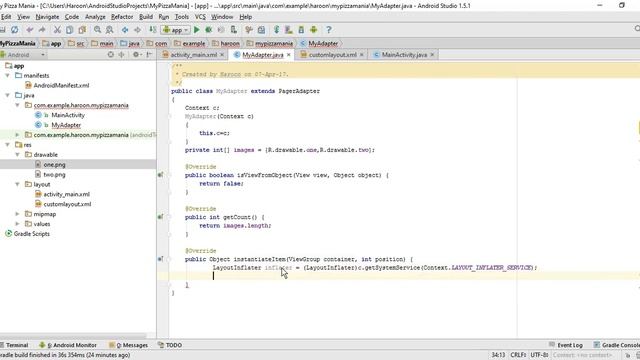The height and width of the screenshot is (360, 640).
Task: Click Scroll from Source target icon
Action: (x=111, y=54)
